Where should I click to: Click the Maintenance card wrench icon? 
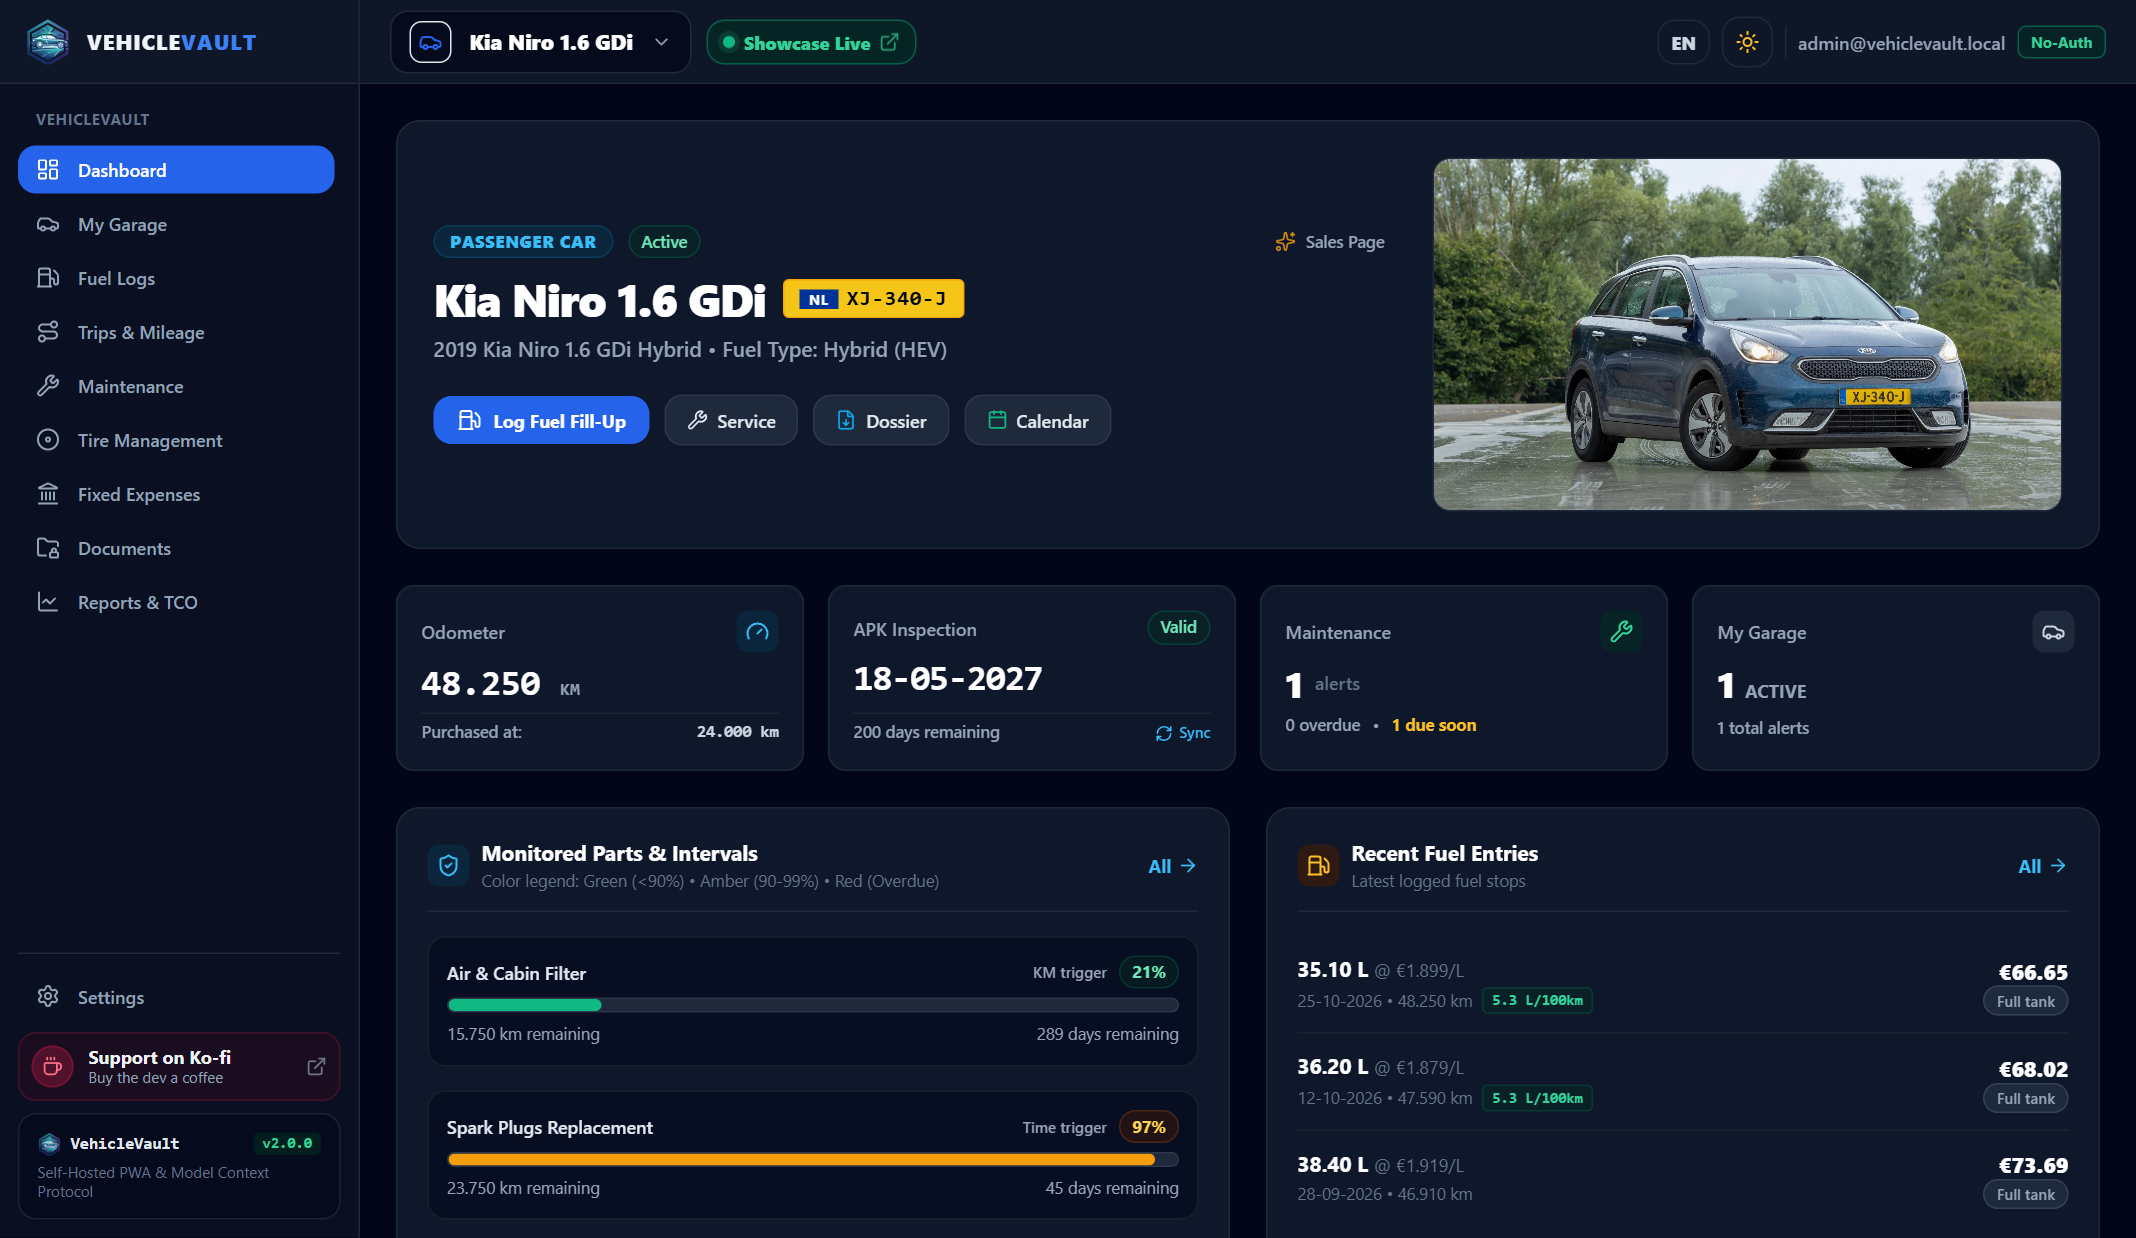pyautogui.click(x=1621, y=631)
